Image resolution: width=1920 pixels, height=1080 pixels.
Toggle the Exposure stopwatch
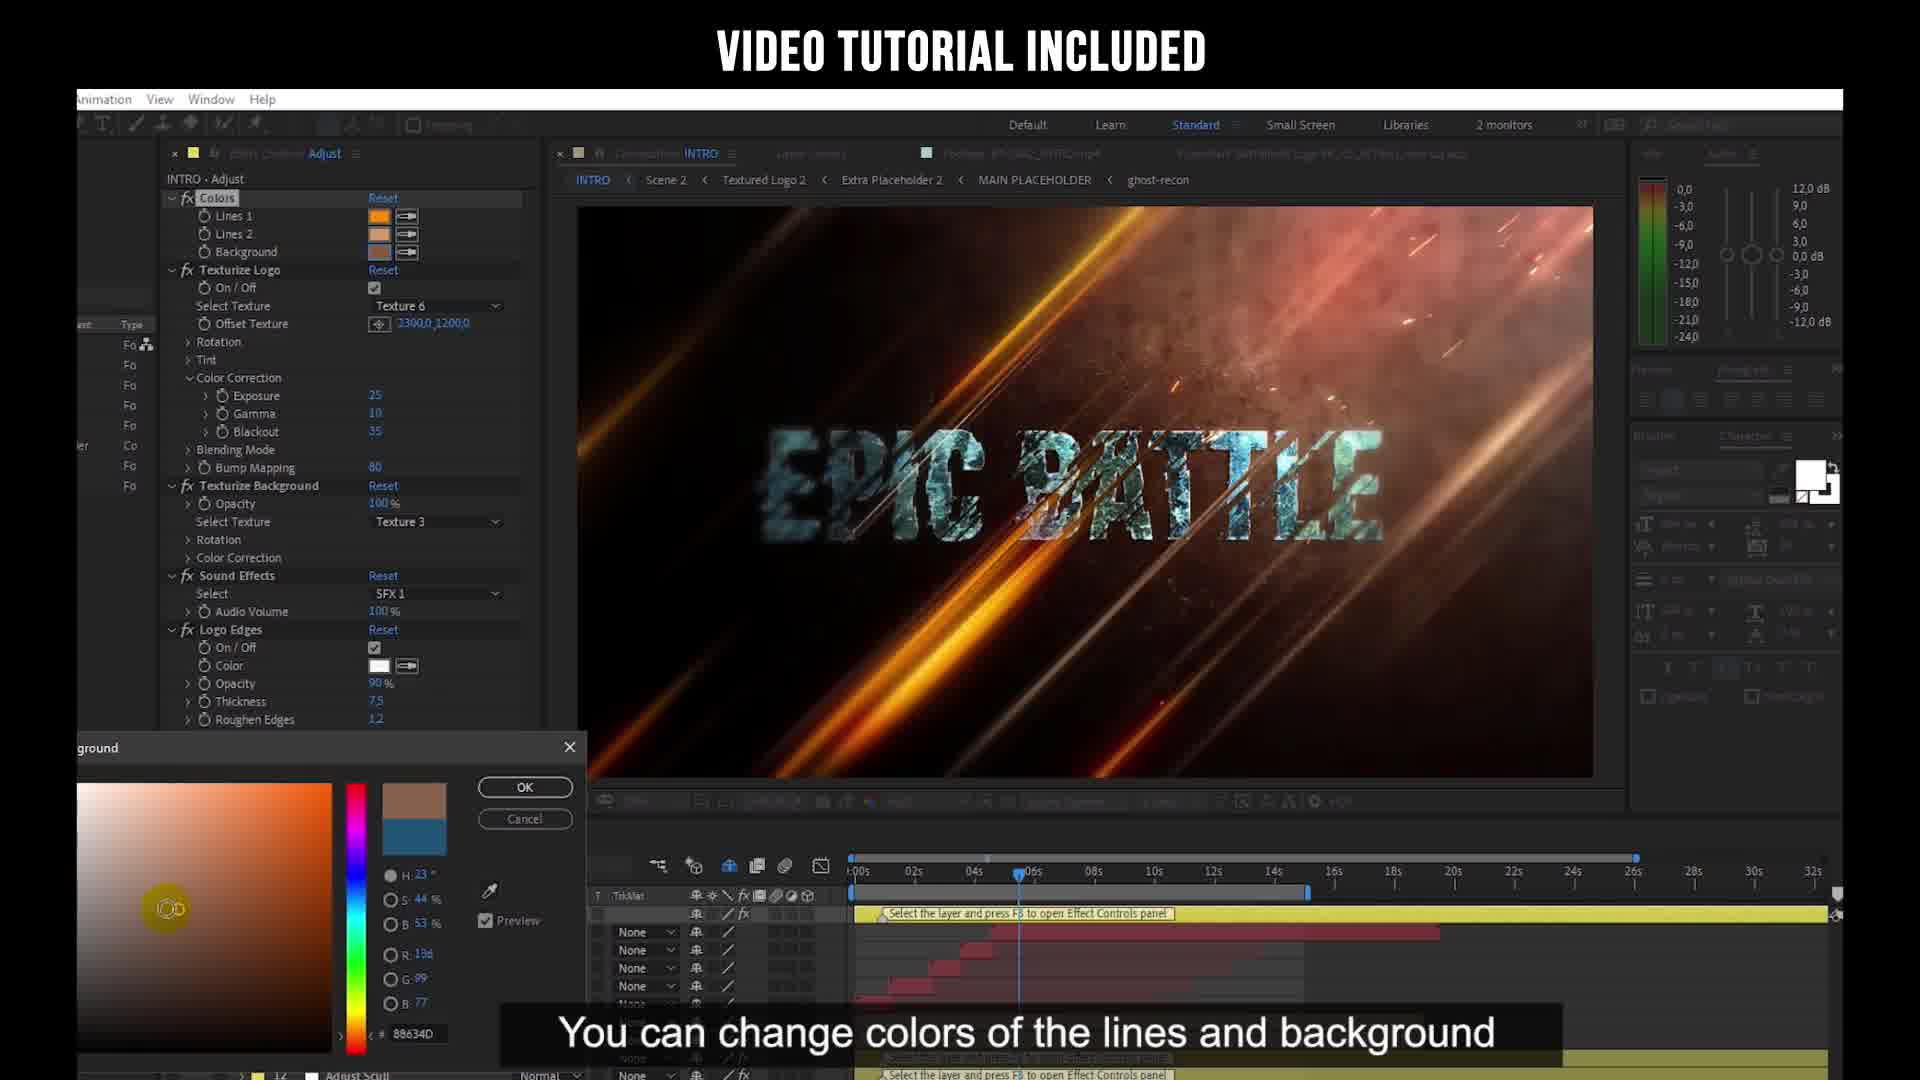coord(222,396)
